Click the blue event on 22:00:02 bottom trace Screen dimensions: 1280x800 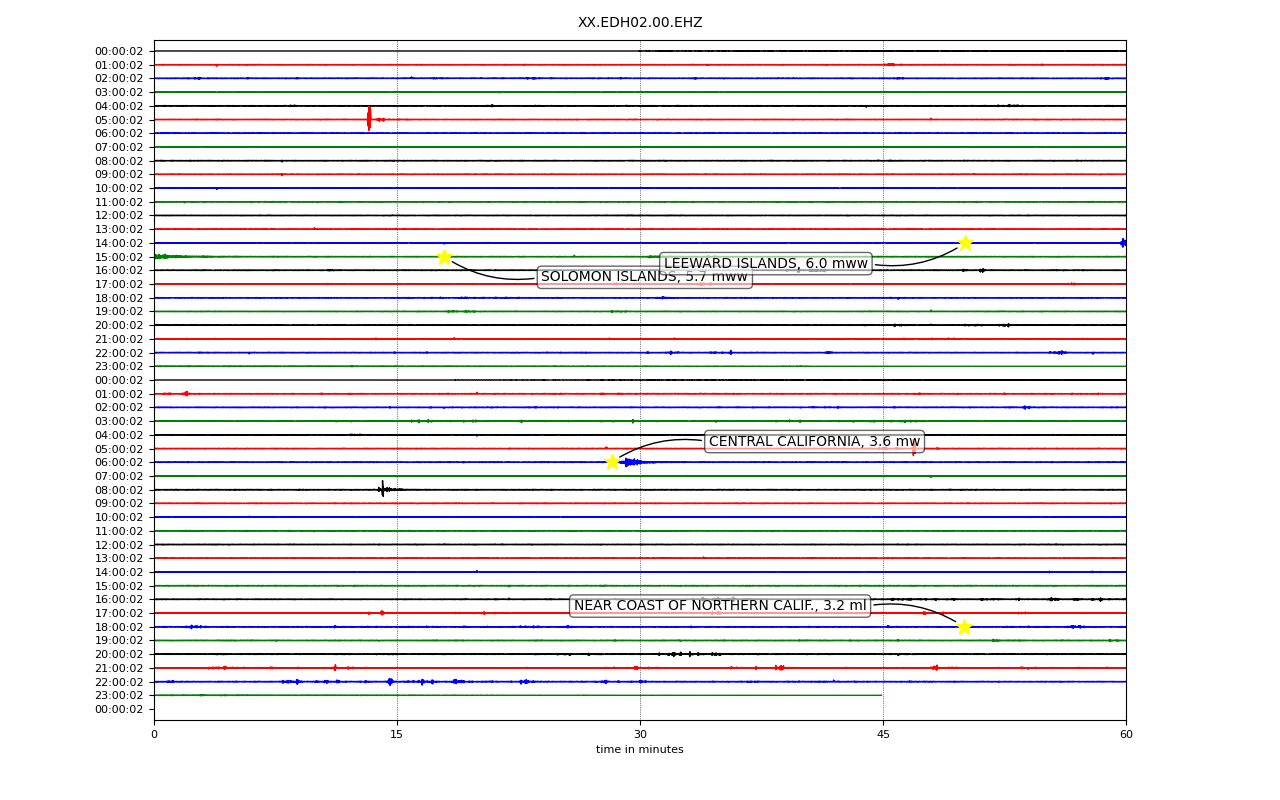tap(390, 682)
